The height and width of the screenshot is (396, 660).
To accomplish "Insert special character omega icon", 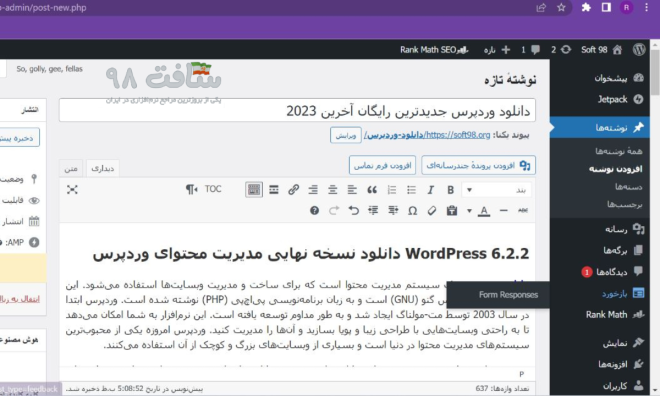I will [412, 210].
